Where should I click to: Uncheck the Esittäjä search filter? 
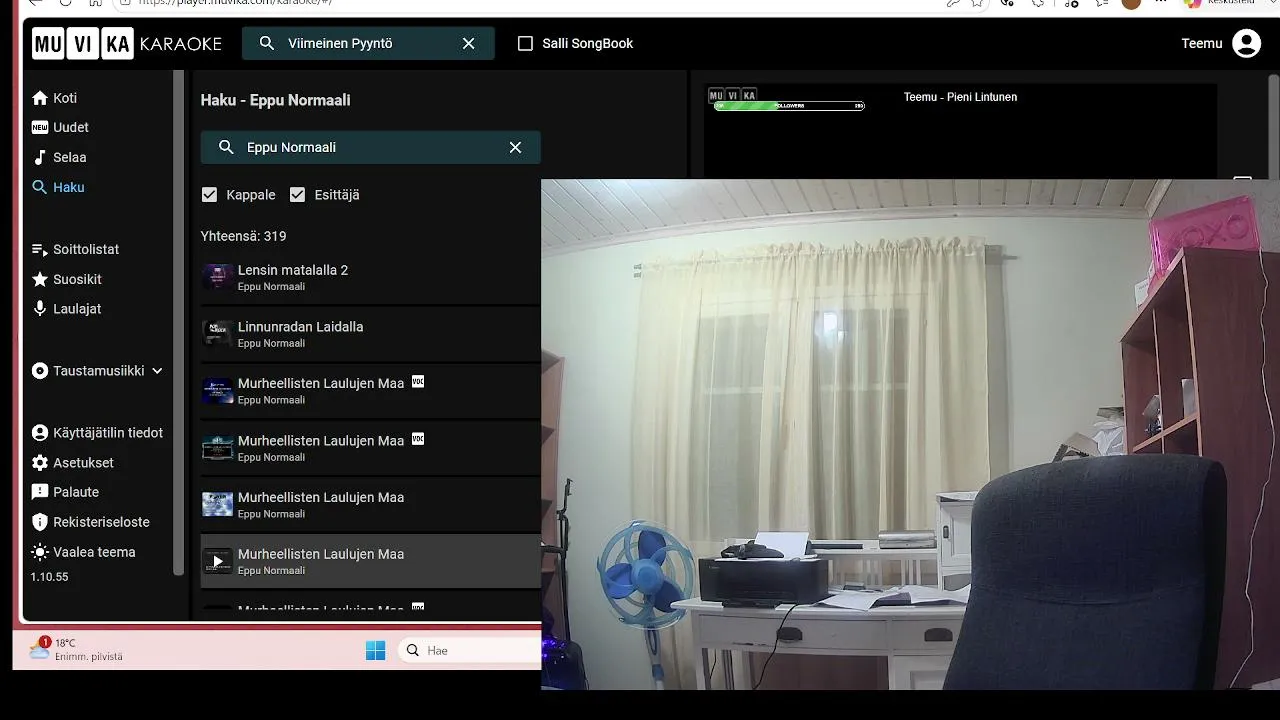click(297, 195)
